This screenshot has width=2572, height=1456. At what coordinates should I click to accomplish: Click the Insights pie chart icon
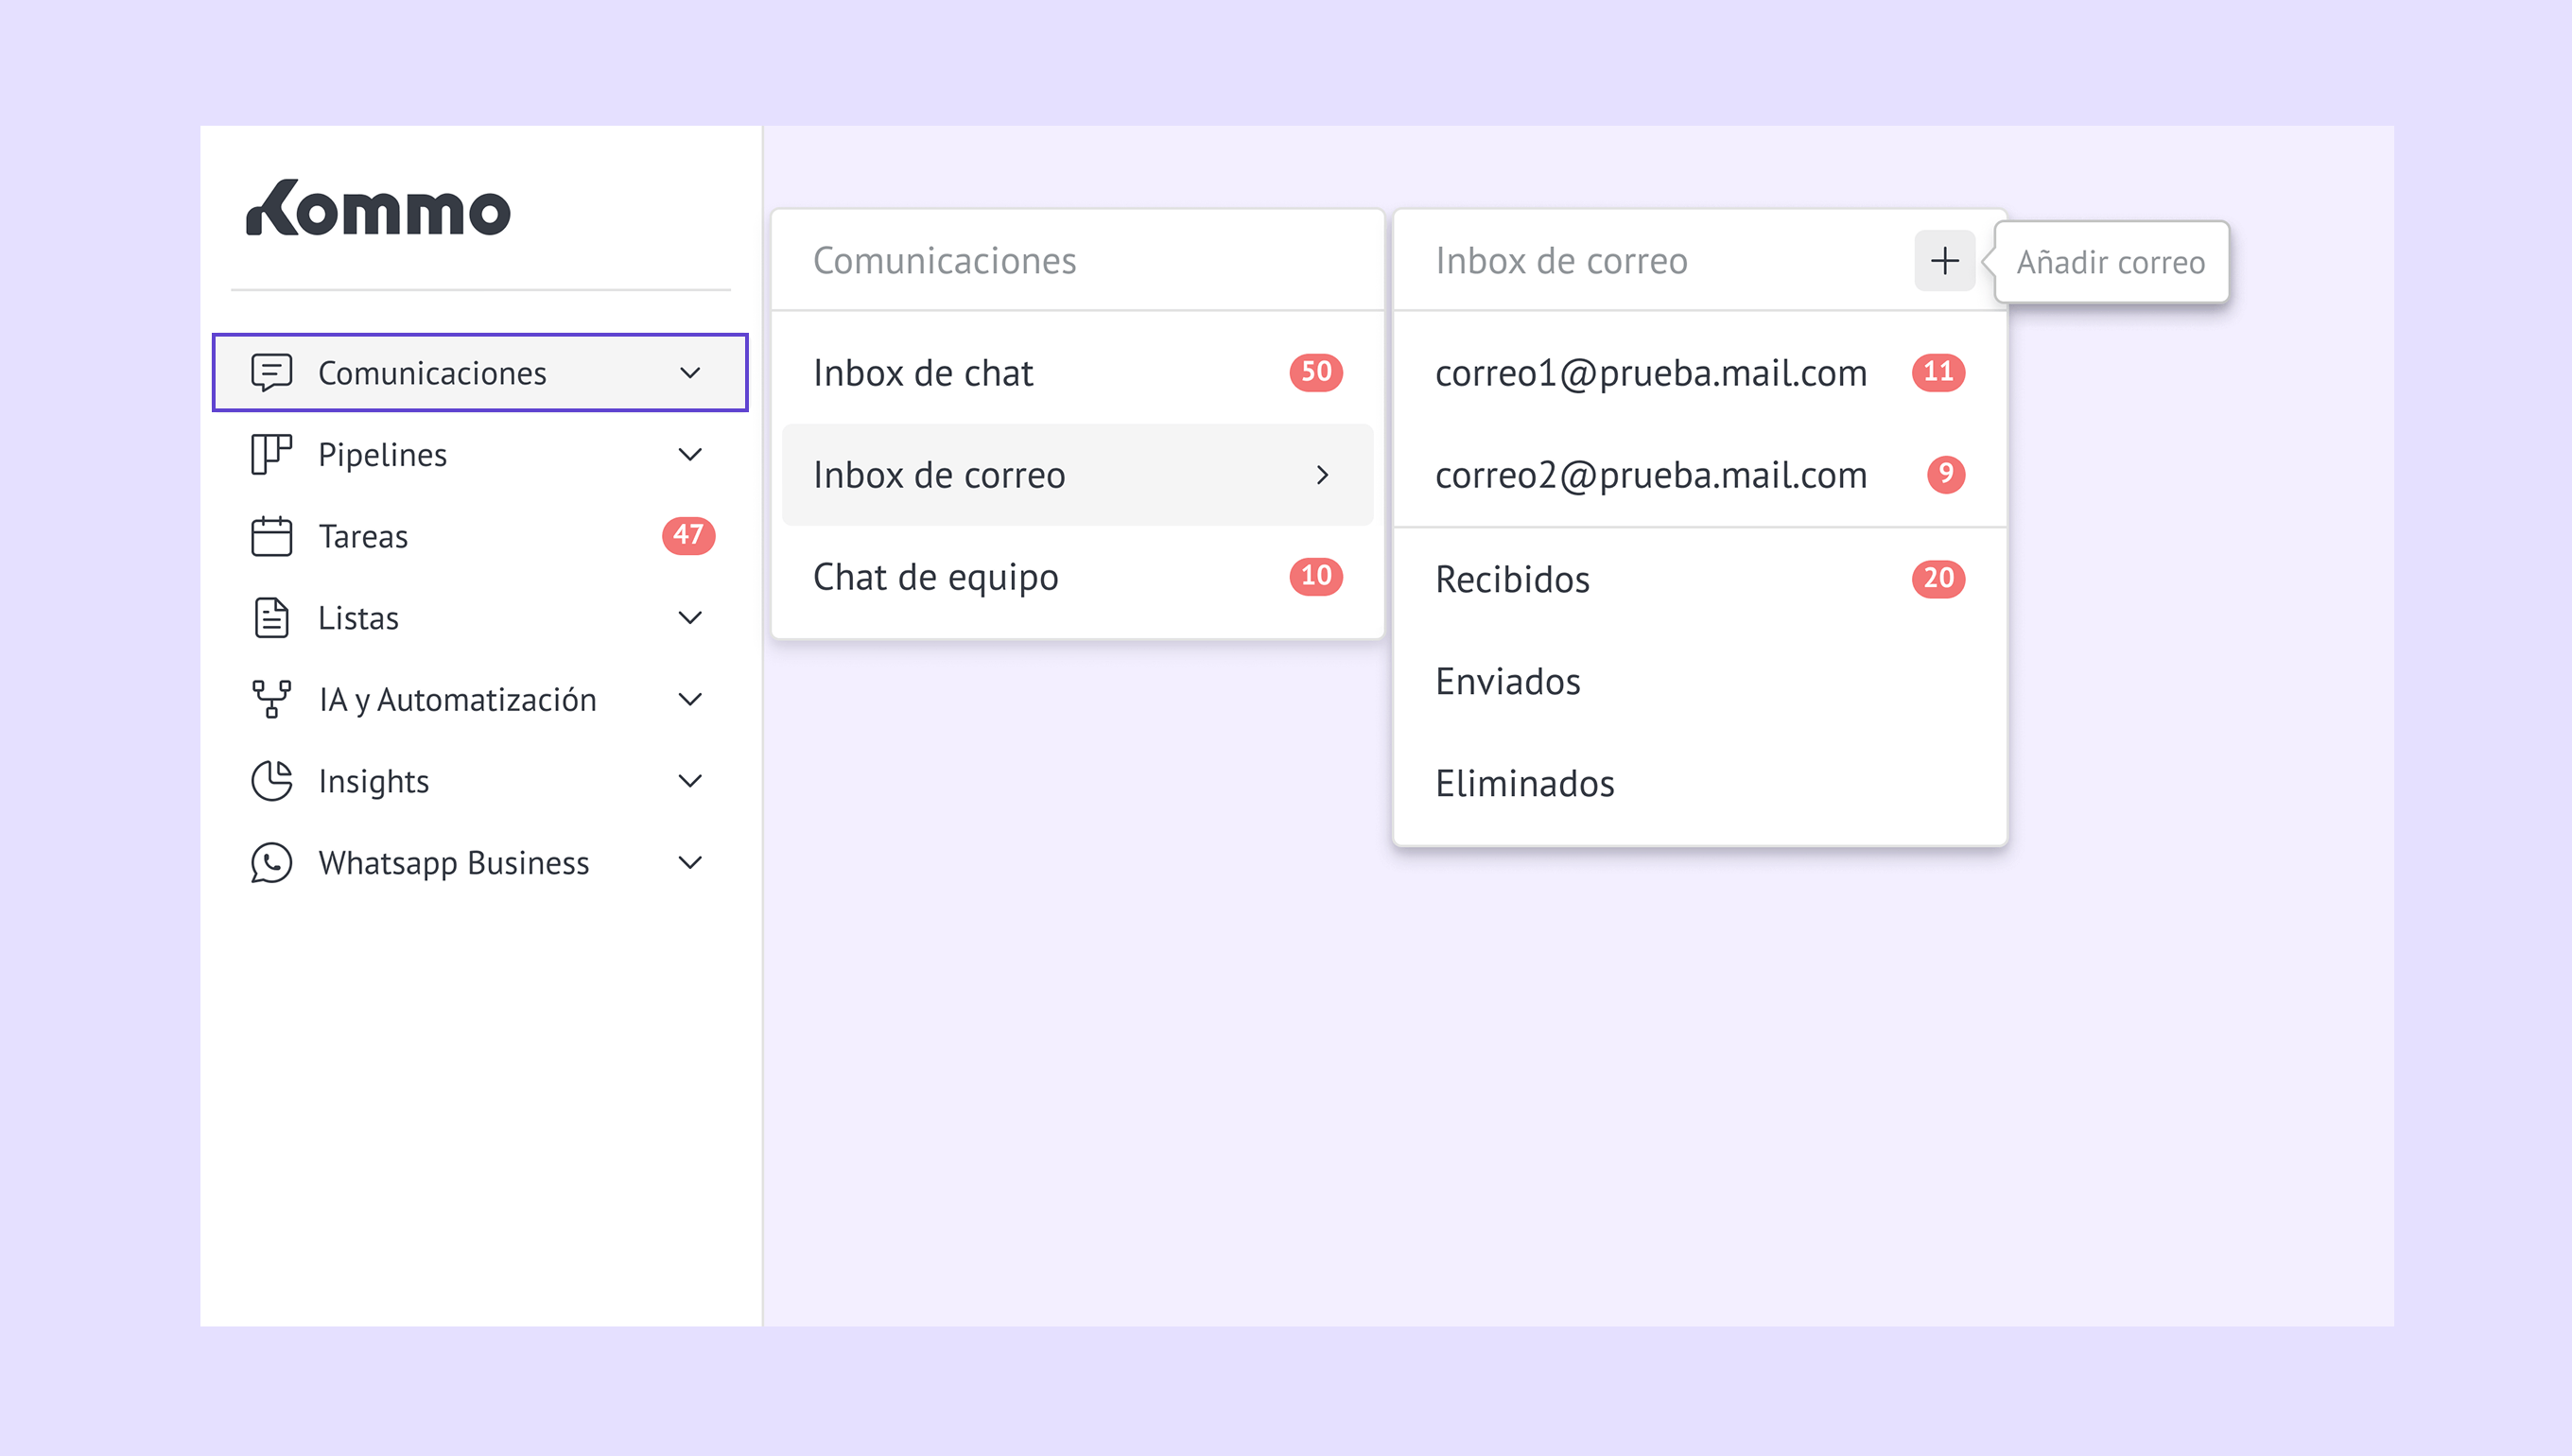point(271,781)
